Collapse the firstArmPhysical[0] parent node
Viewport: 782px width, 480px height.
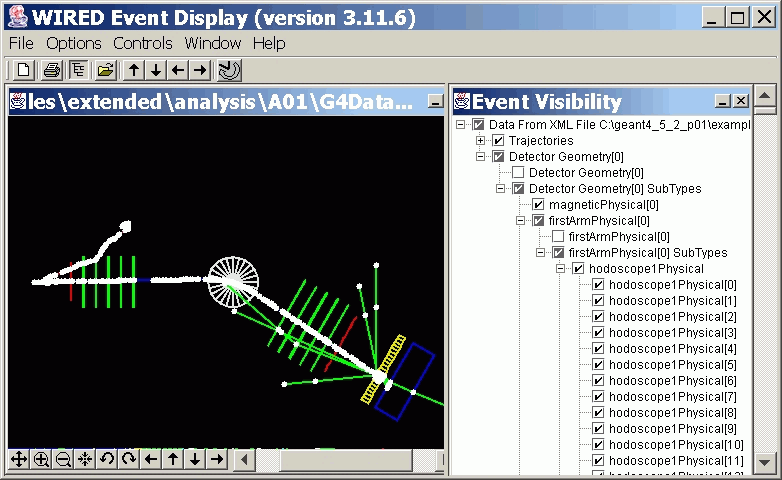click(521, 221)
